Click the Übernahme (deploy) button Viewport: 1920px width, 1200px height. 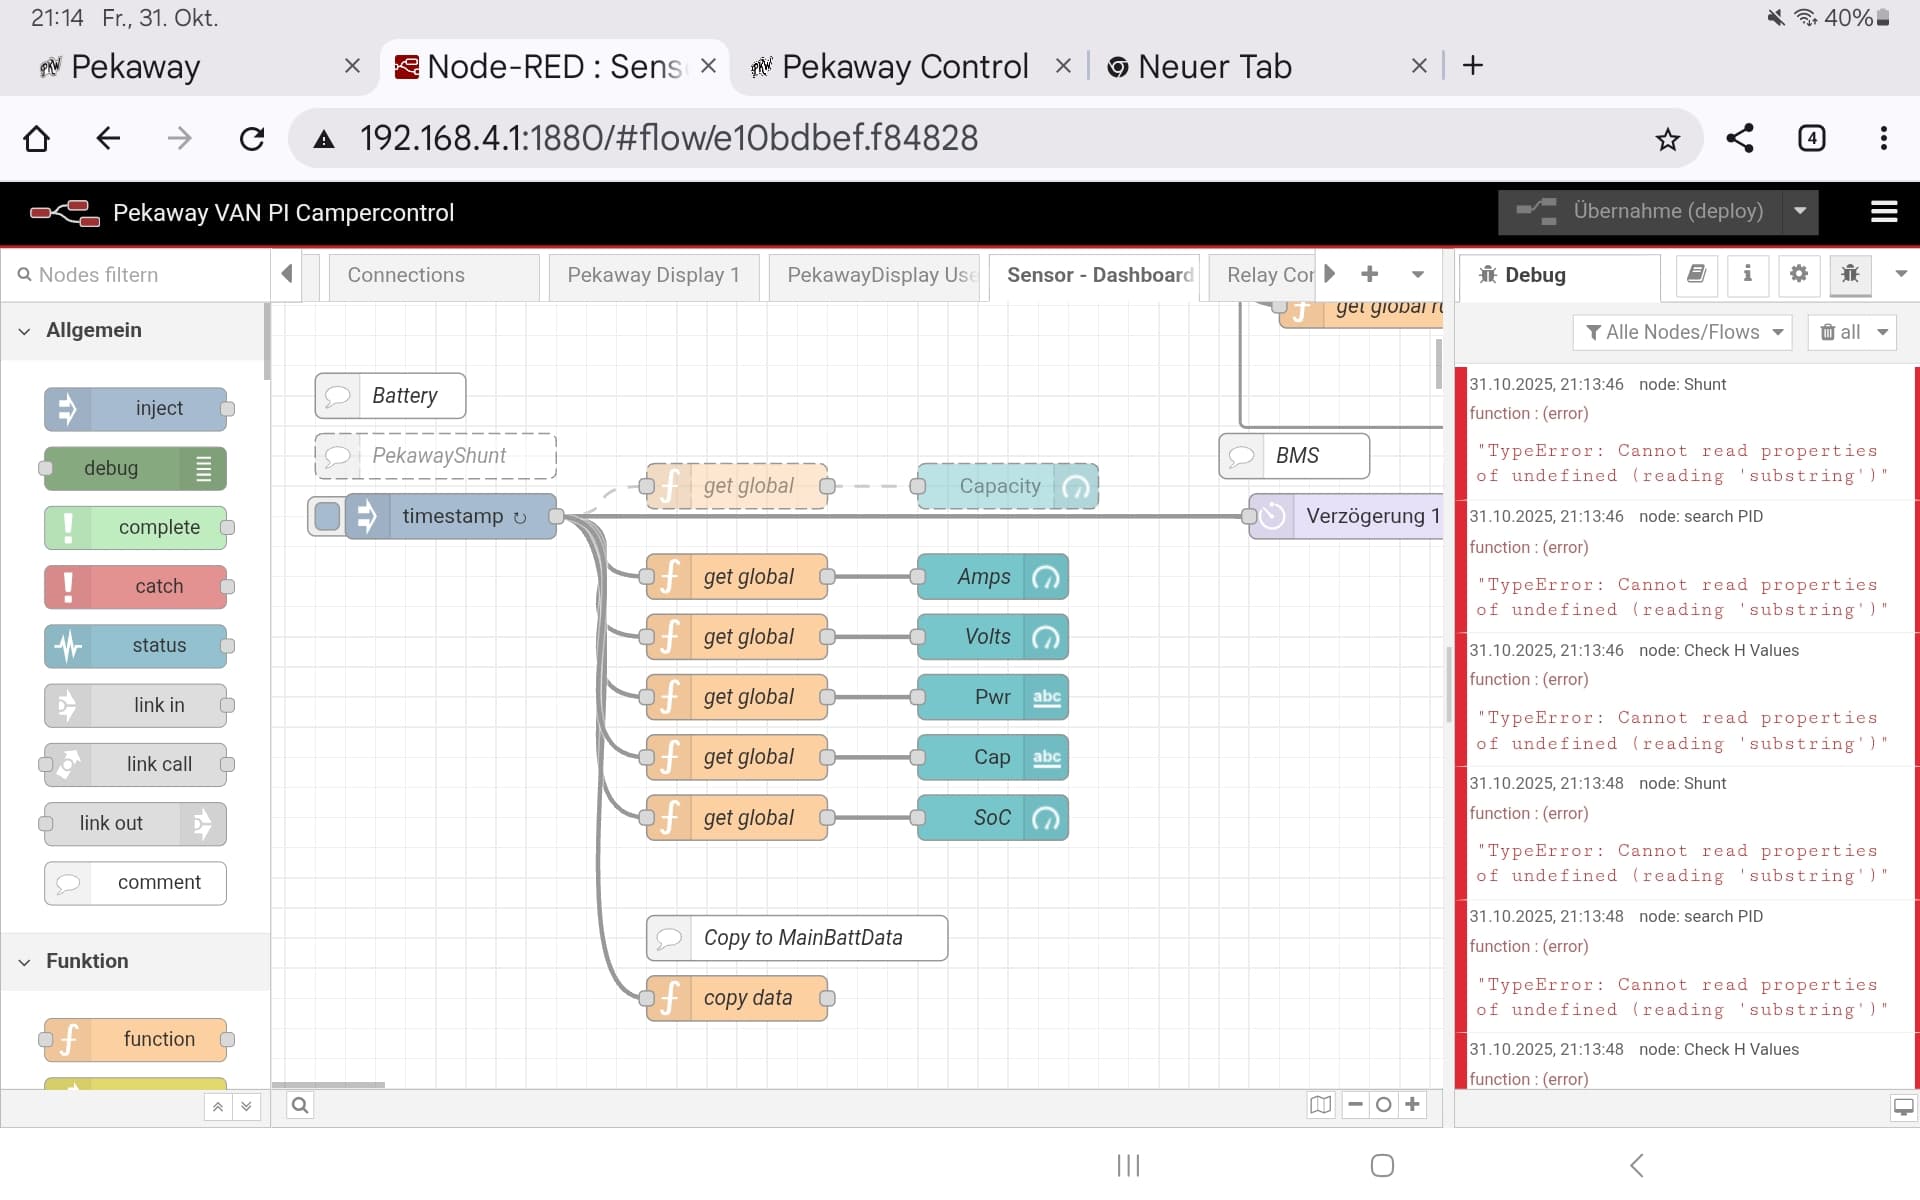tap(1640, 212)
